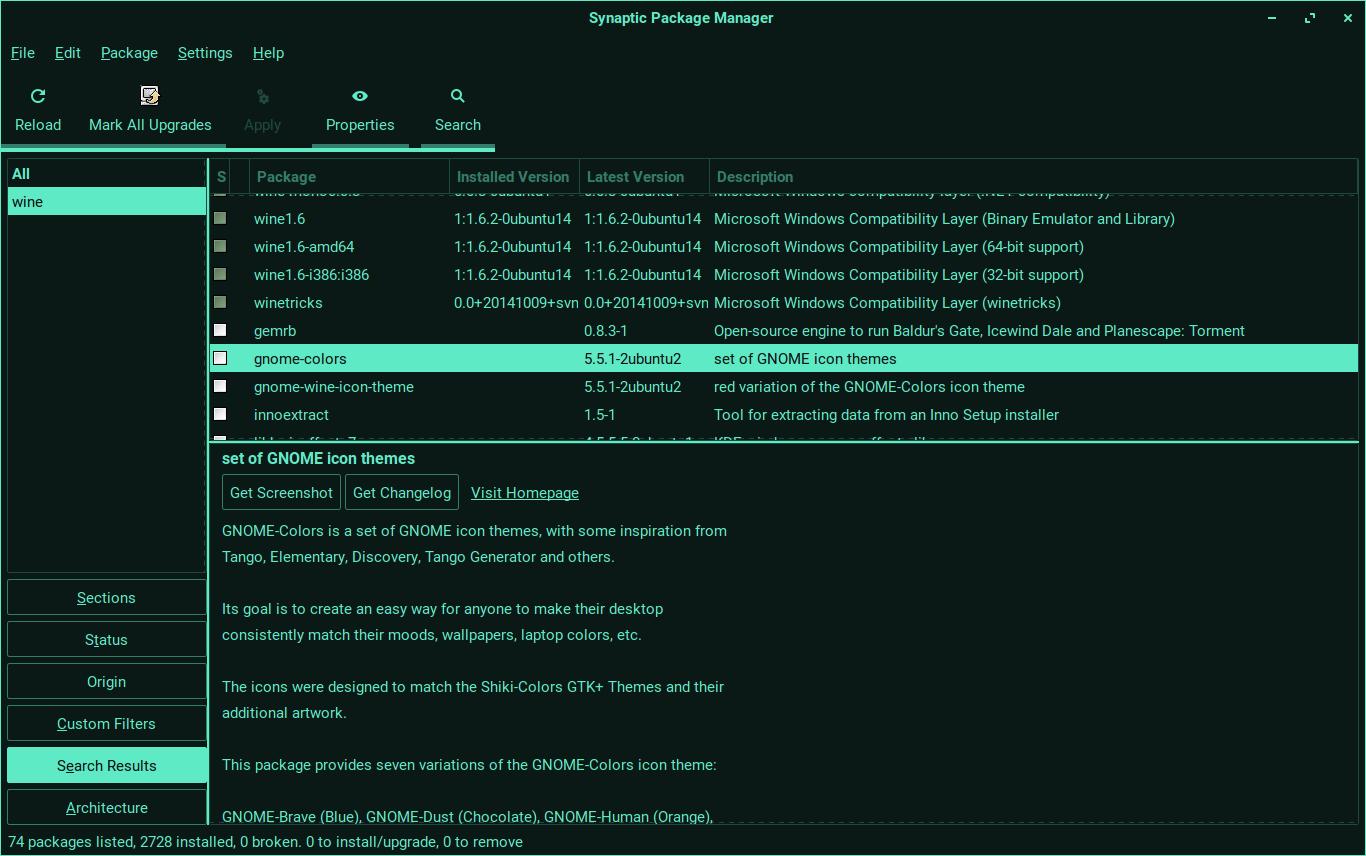The height and width of the screenshot is (856, 1366).
Task: Sort by the Latest Version column header
Action: (x=635, y=177)
